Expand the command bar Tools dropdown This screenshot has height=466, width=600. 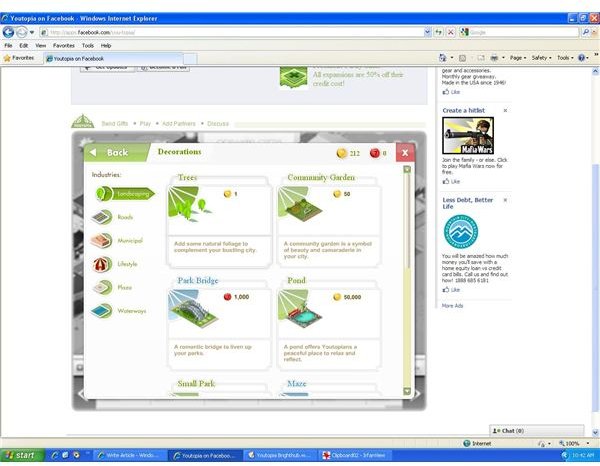pyautogui.click(x=565, y=58)
